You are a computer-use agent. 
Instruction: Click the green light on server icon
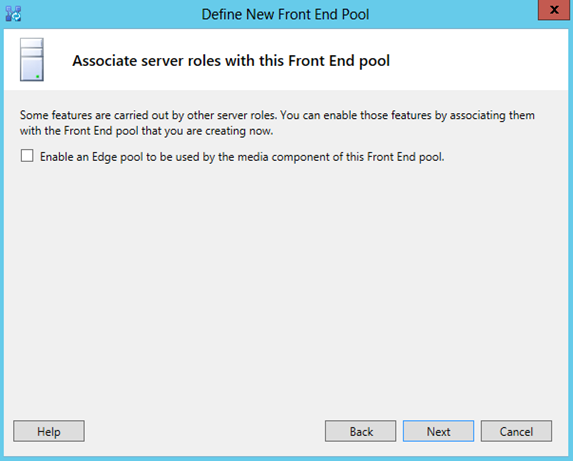coord(38,76)
